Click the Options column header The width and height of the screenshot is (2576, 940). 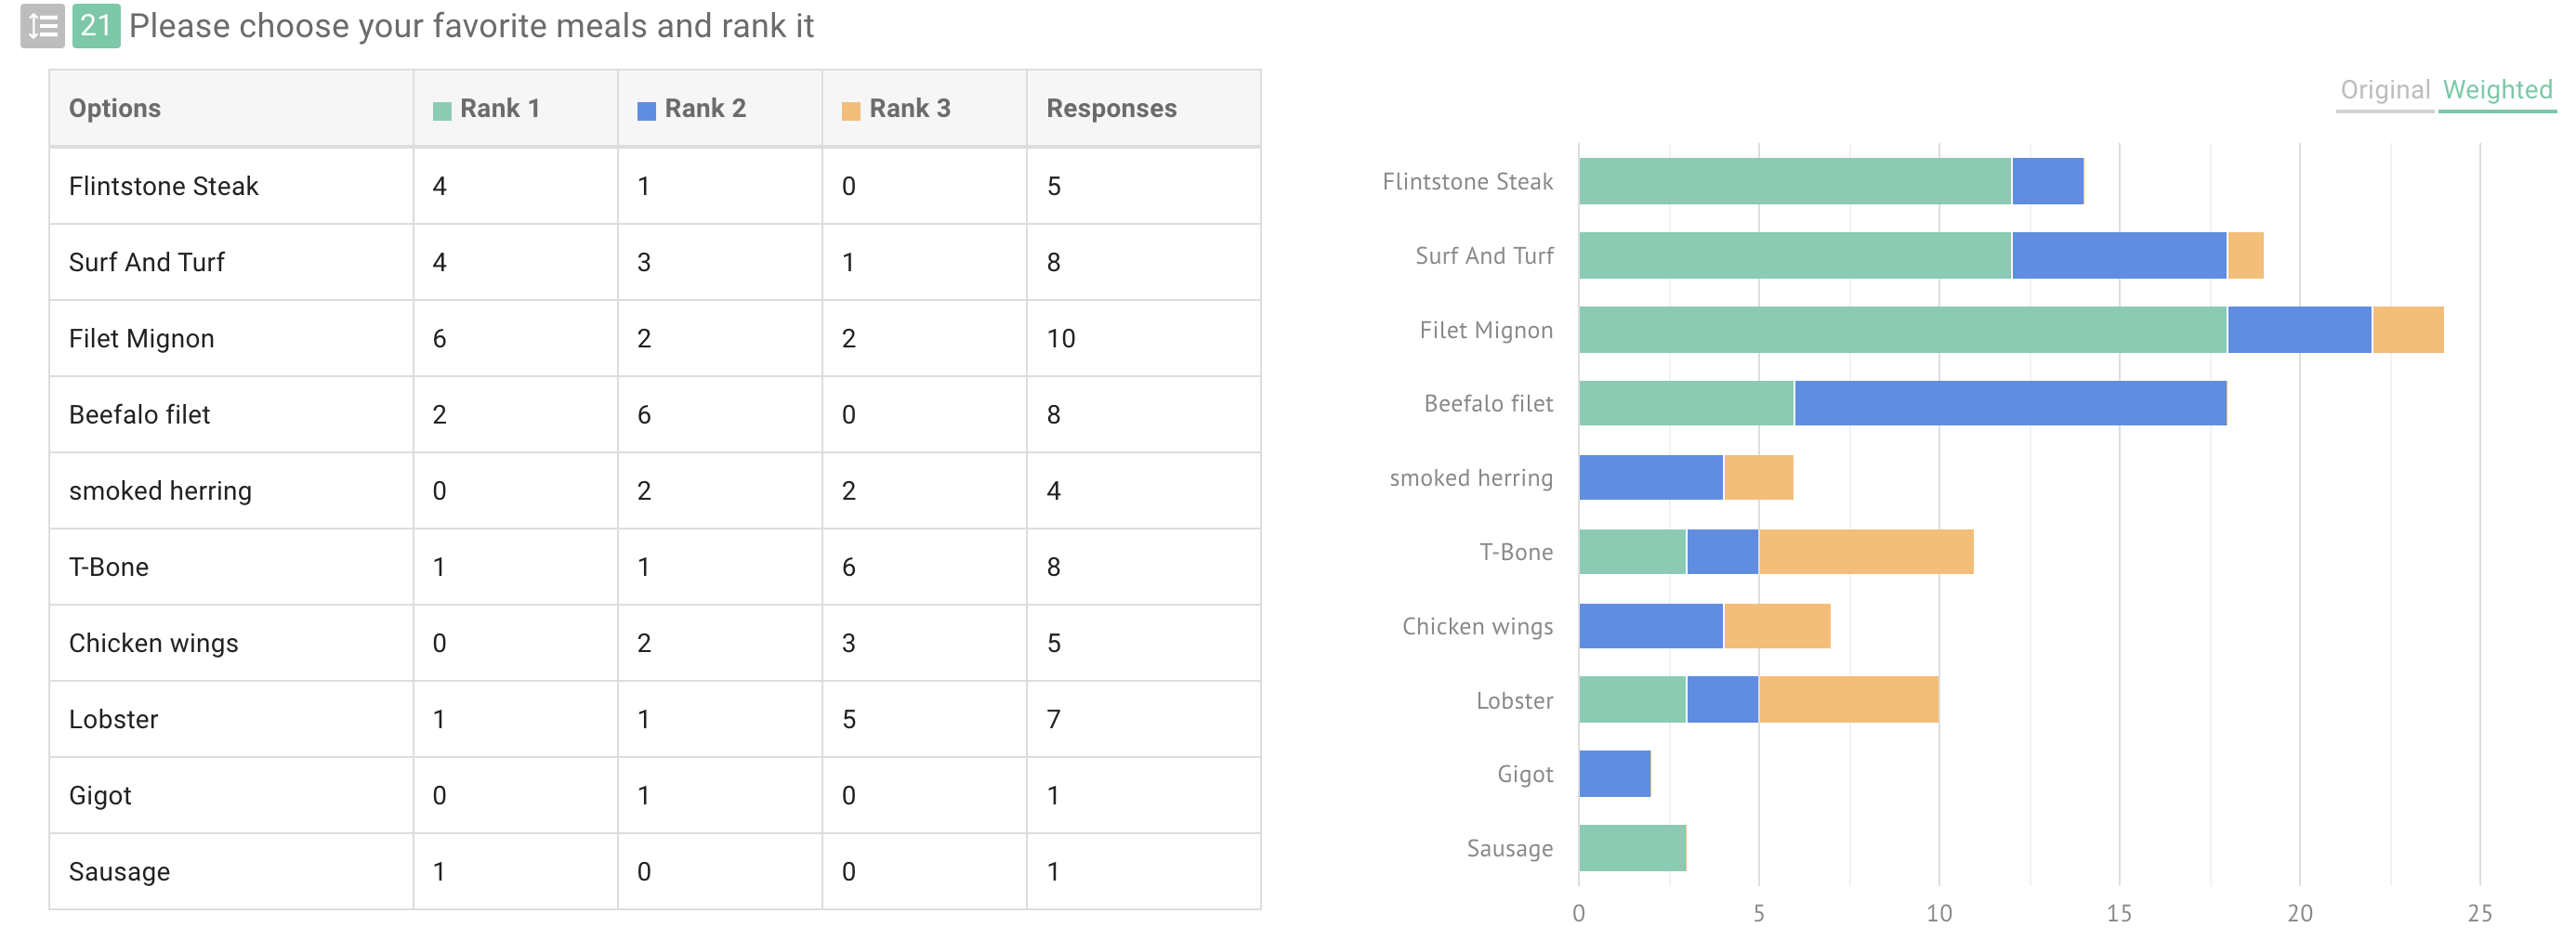coord(115,107)
